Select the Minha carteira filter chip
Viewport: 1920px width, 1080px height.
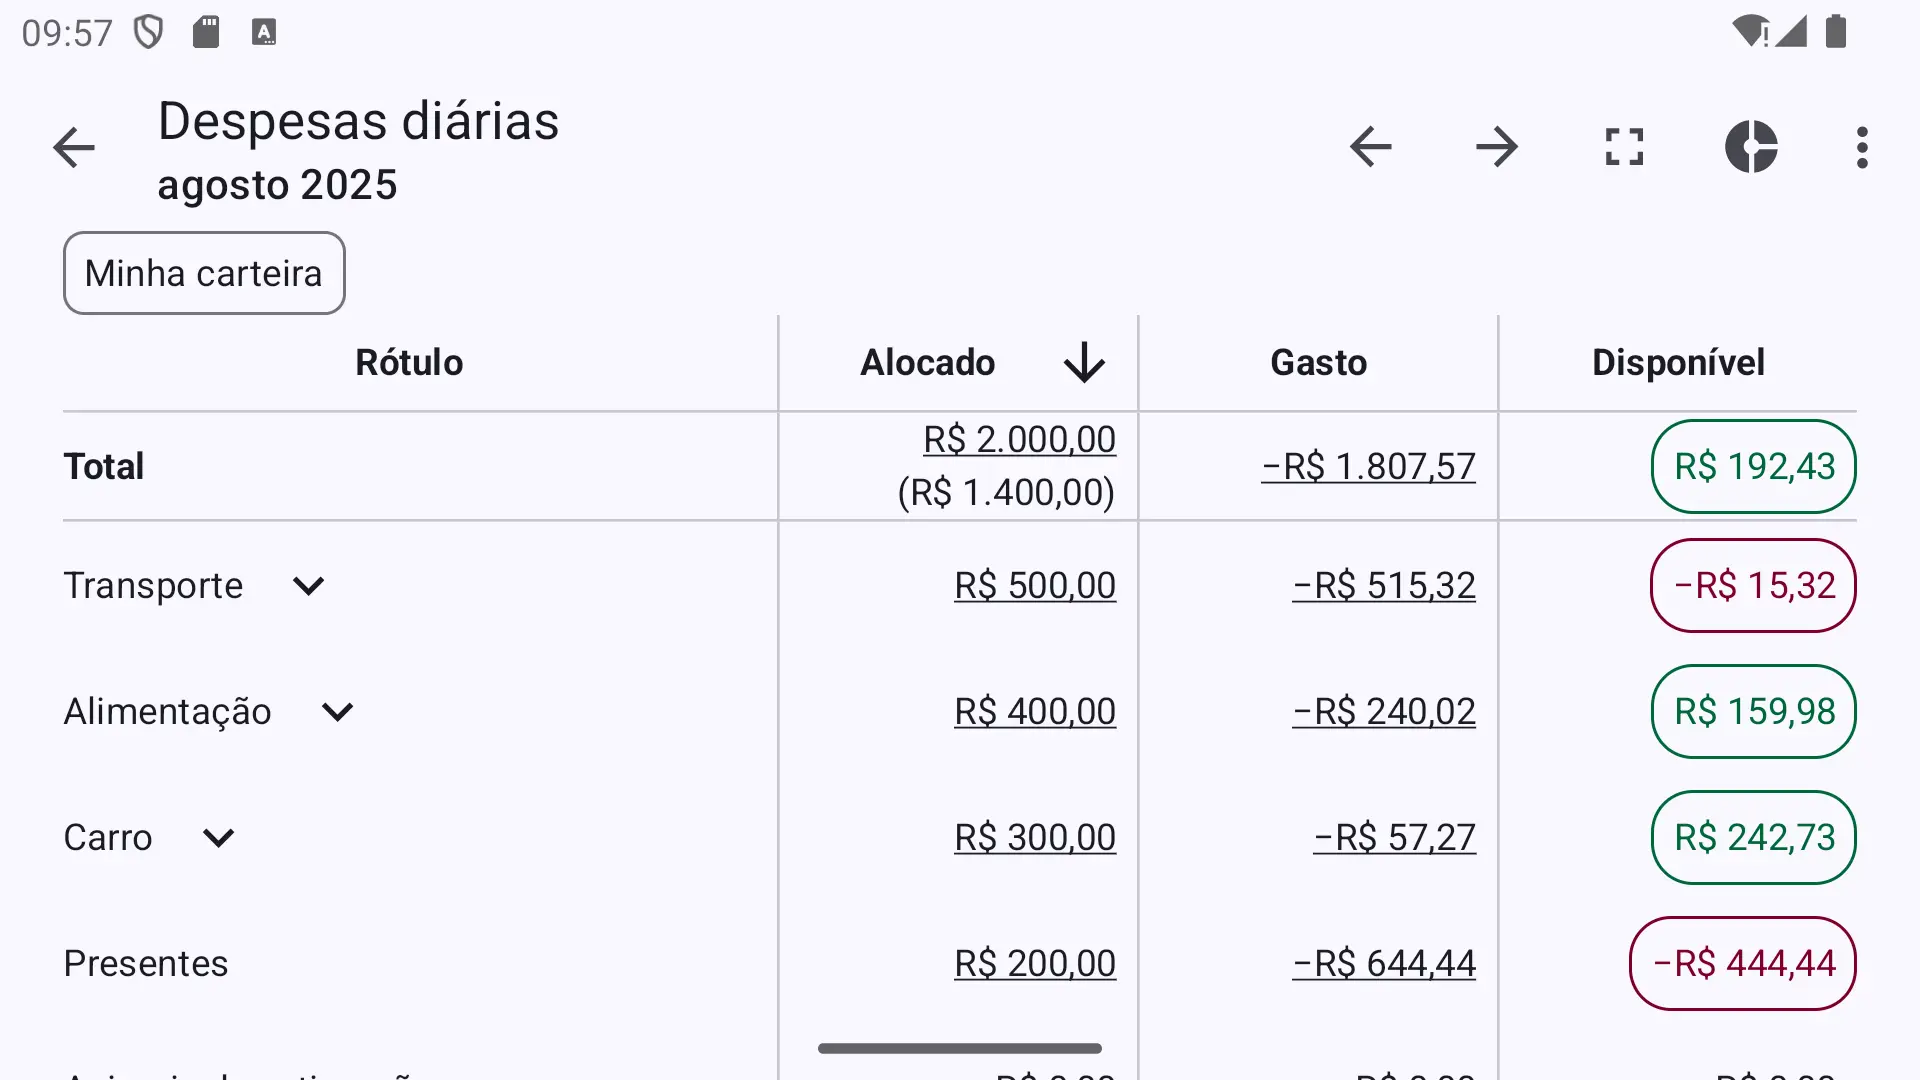204,273
